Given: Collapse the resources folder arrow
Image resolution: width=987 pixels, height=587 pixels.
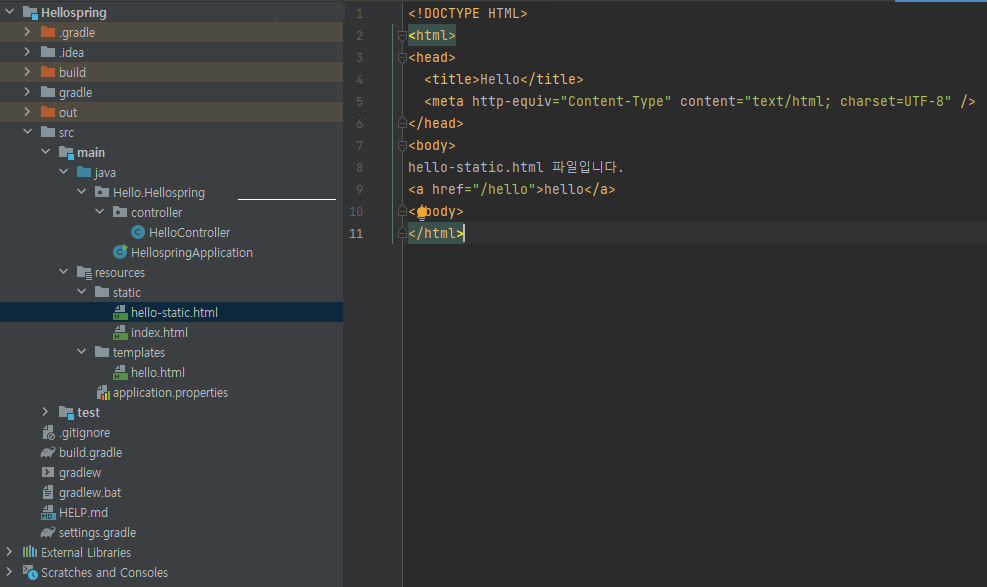Looking at the screenshot, I should tap(64, 272).
